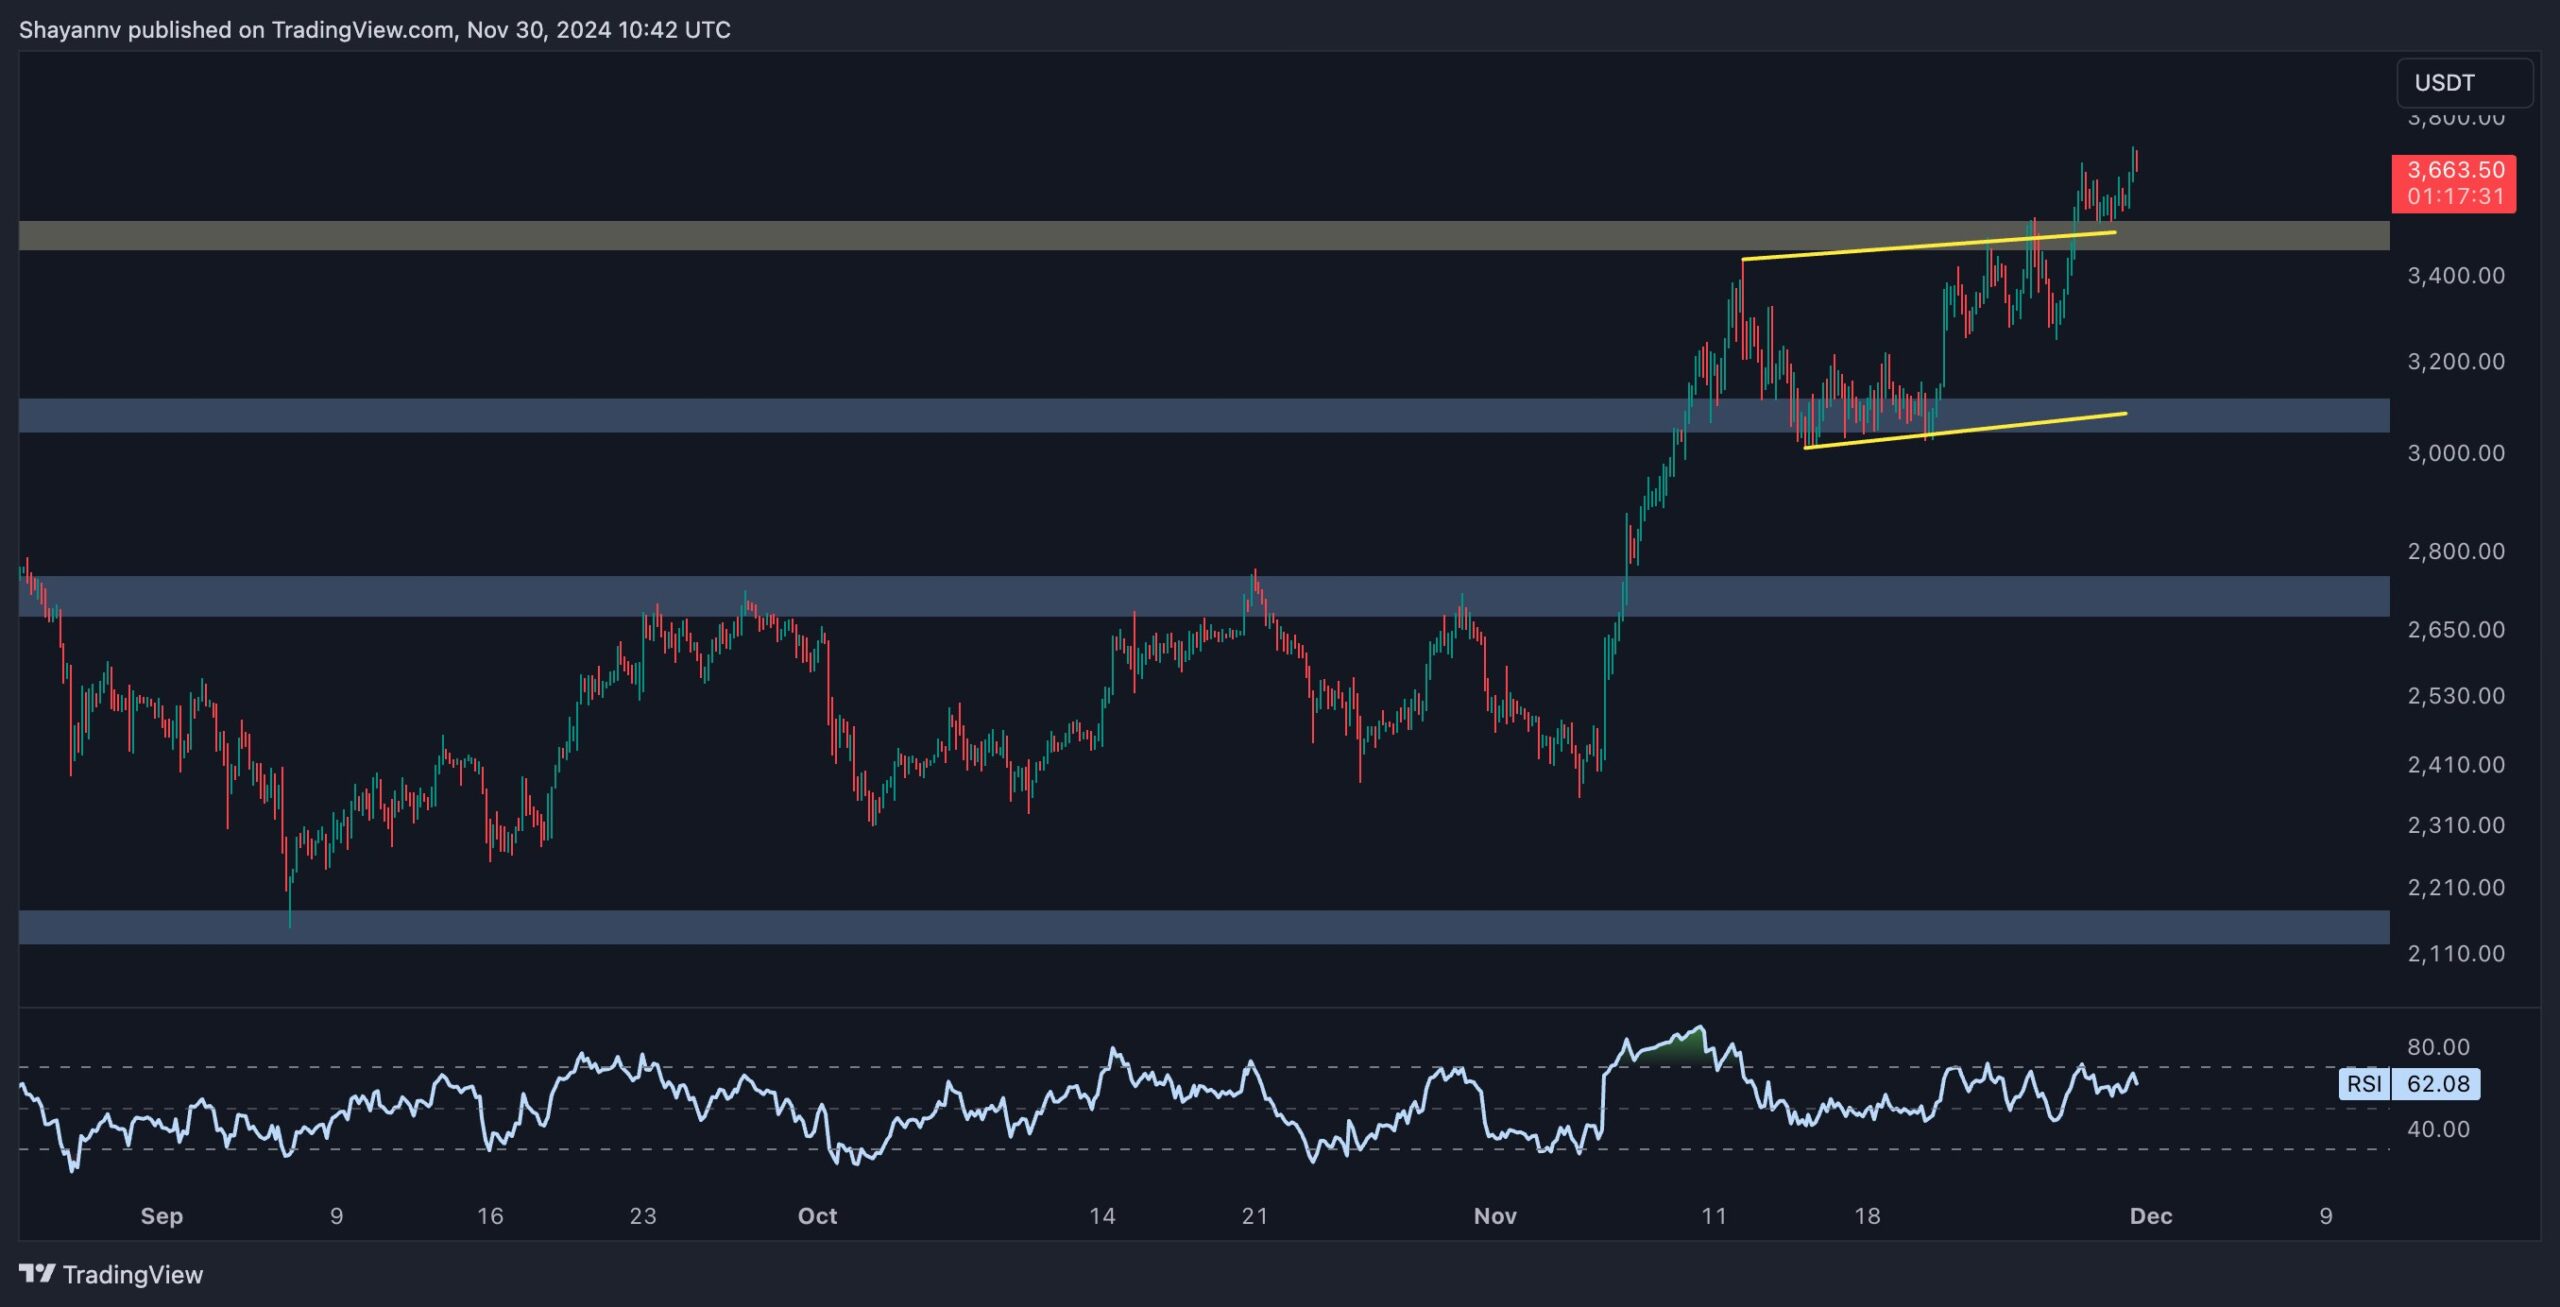Click the TradingView logo icon

[x=37, y=1273]
